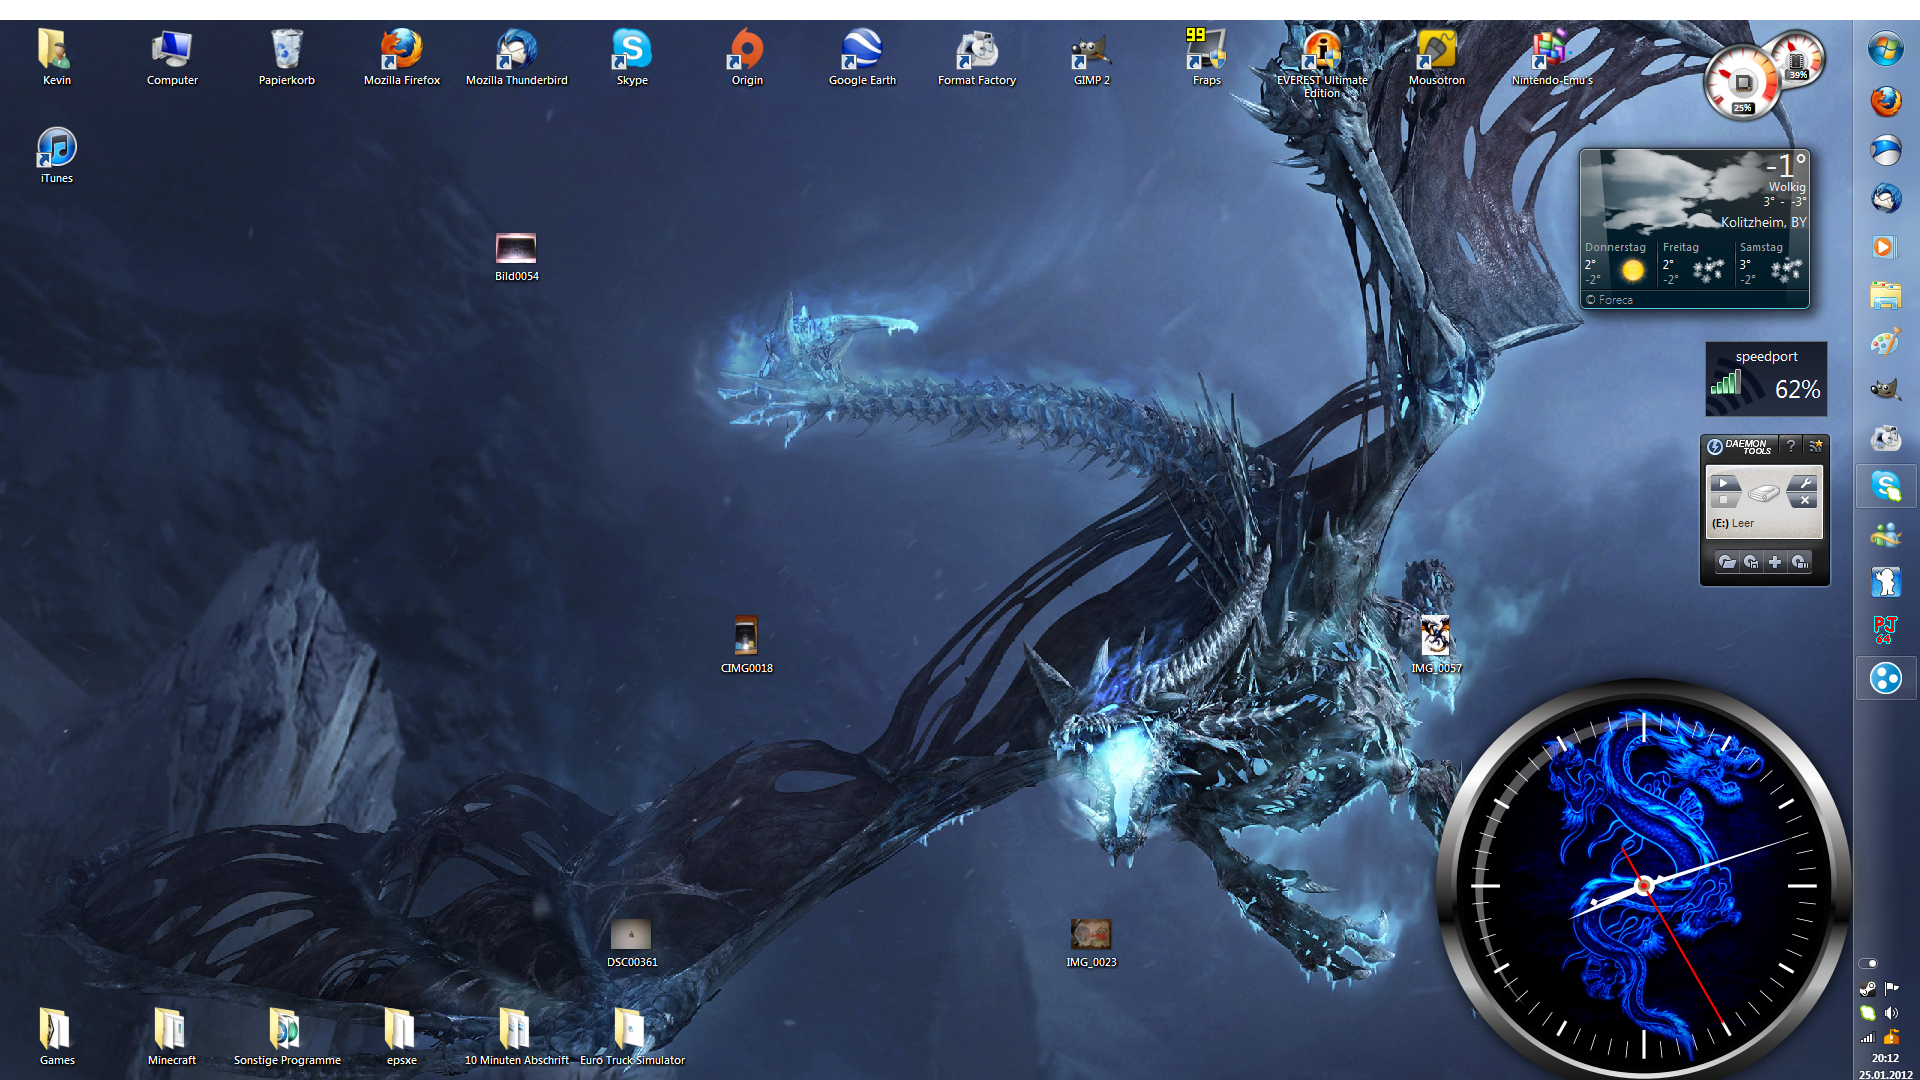Open the 10 Minuten Abschrift folder
Image resolution: width=1920 pixels, height=1080 pixels.
[517, 1036]
